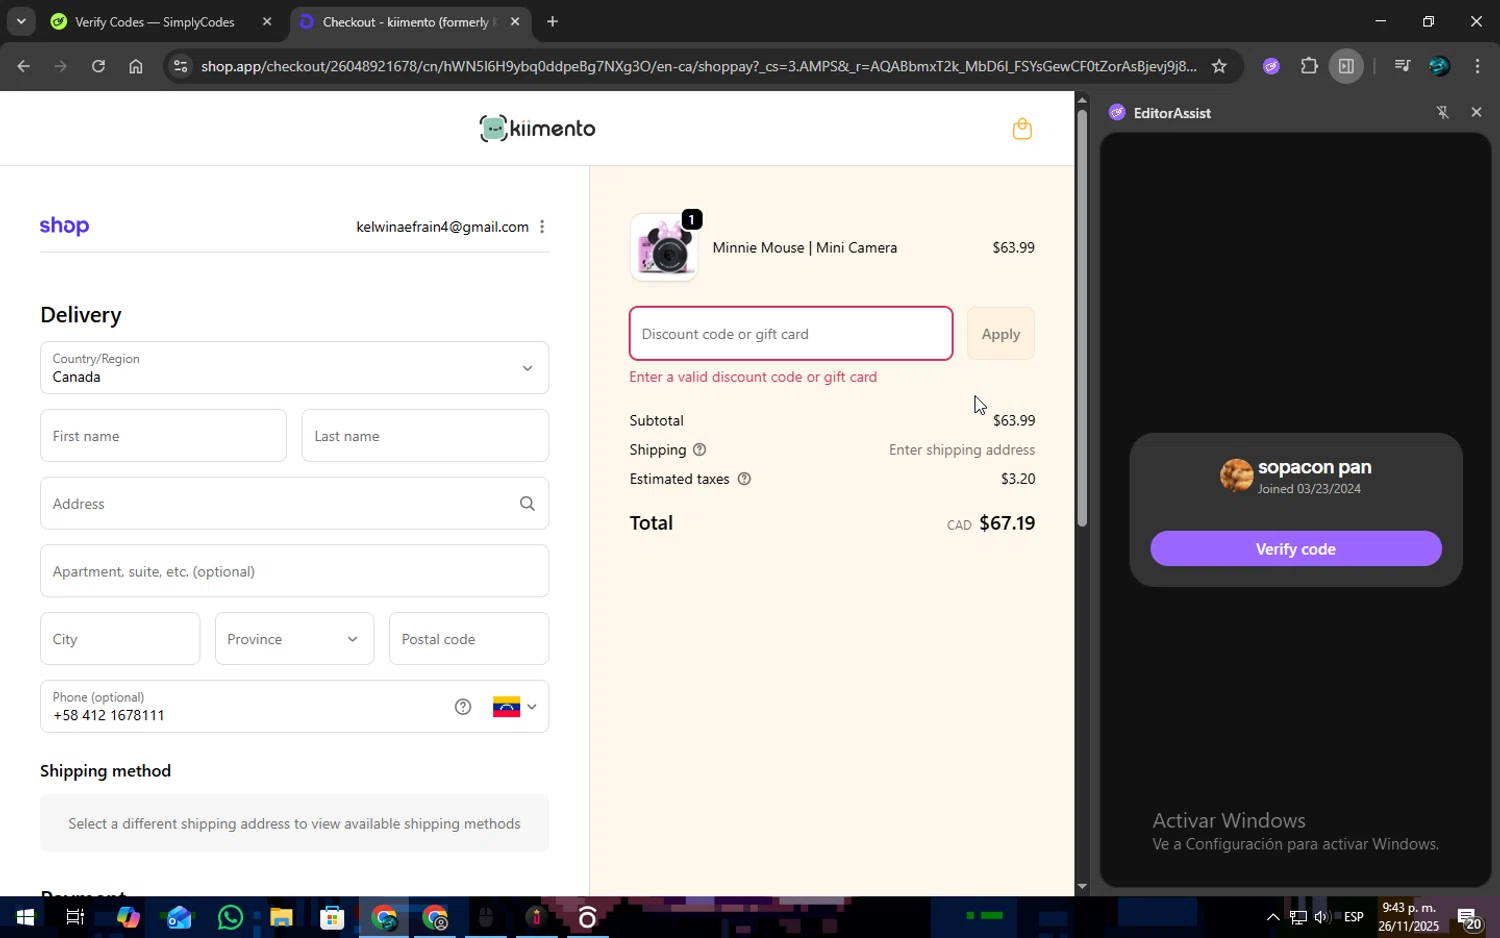Go to browser home page
1500x938 pixels.
point(136,66)
